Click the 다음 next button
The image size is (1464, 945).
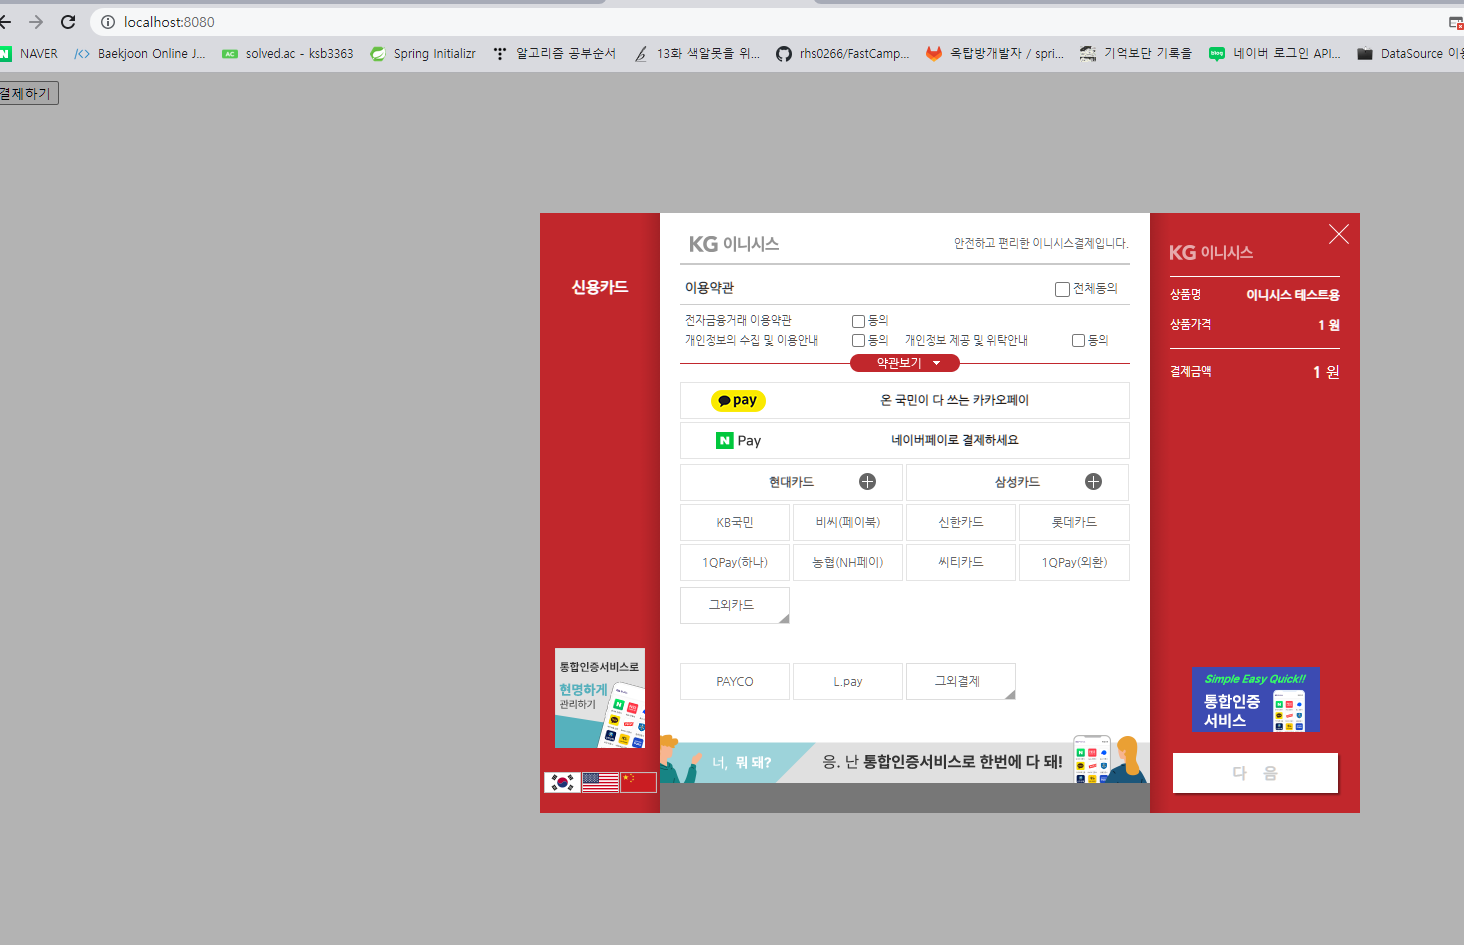point(1255,773)
